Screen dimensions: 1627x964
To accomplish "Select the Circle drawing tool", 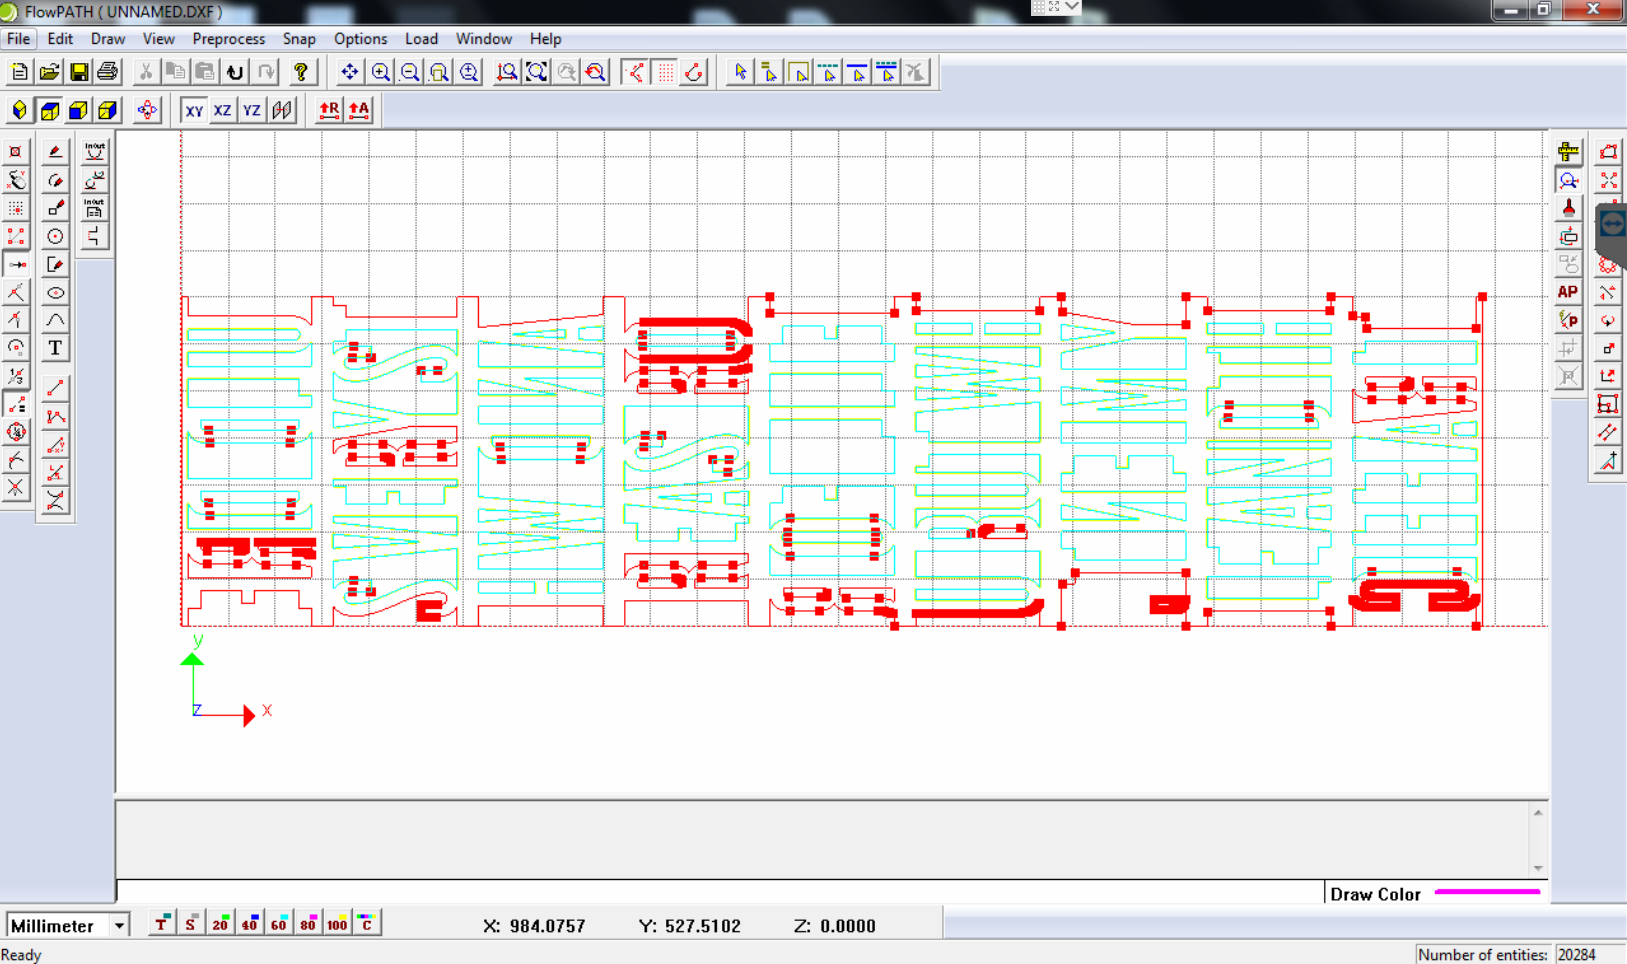I will pos(55,236).
